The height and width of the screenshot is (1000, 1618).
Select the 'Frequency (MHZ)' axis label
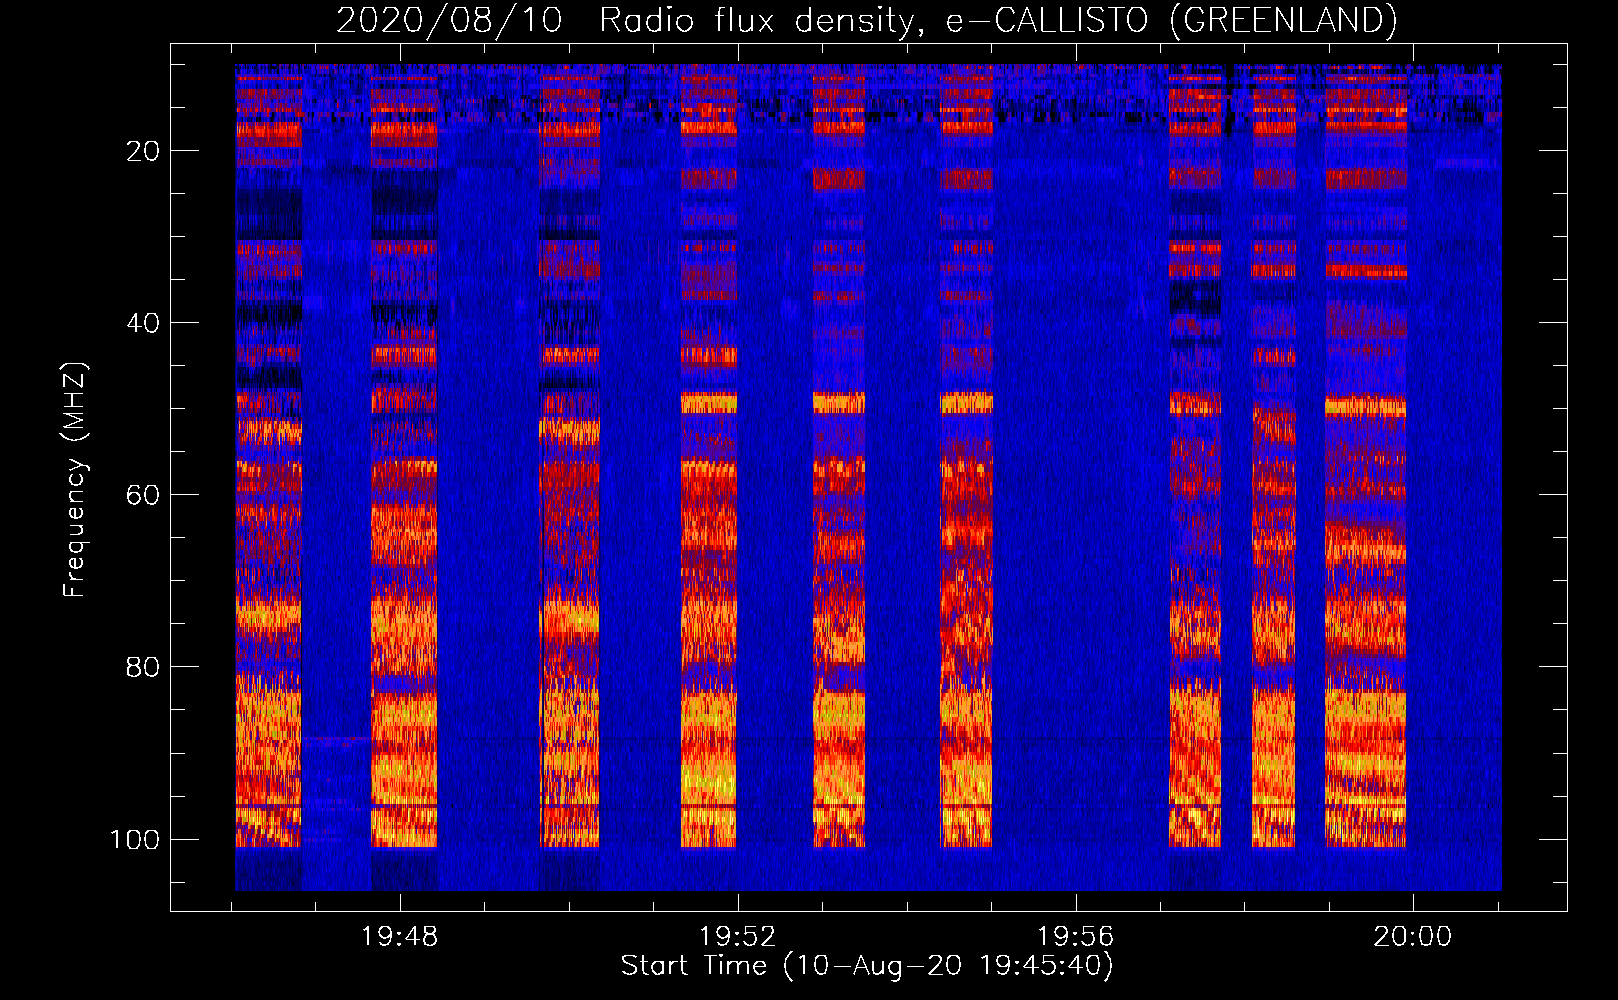click(75, 479)
